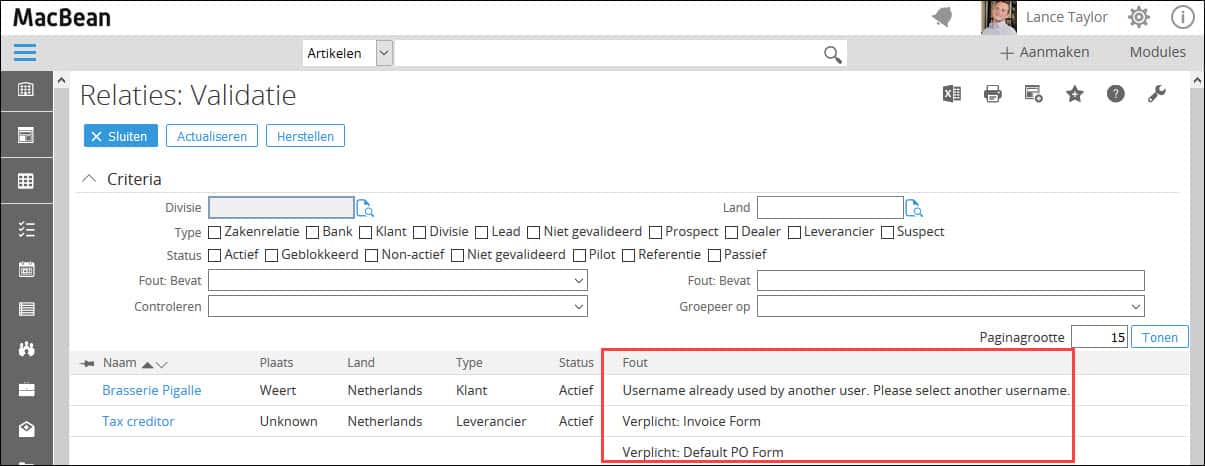Open the Artikelen search dropdown
1205x466 pixels.
(384, 53)
